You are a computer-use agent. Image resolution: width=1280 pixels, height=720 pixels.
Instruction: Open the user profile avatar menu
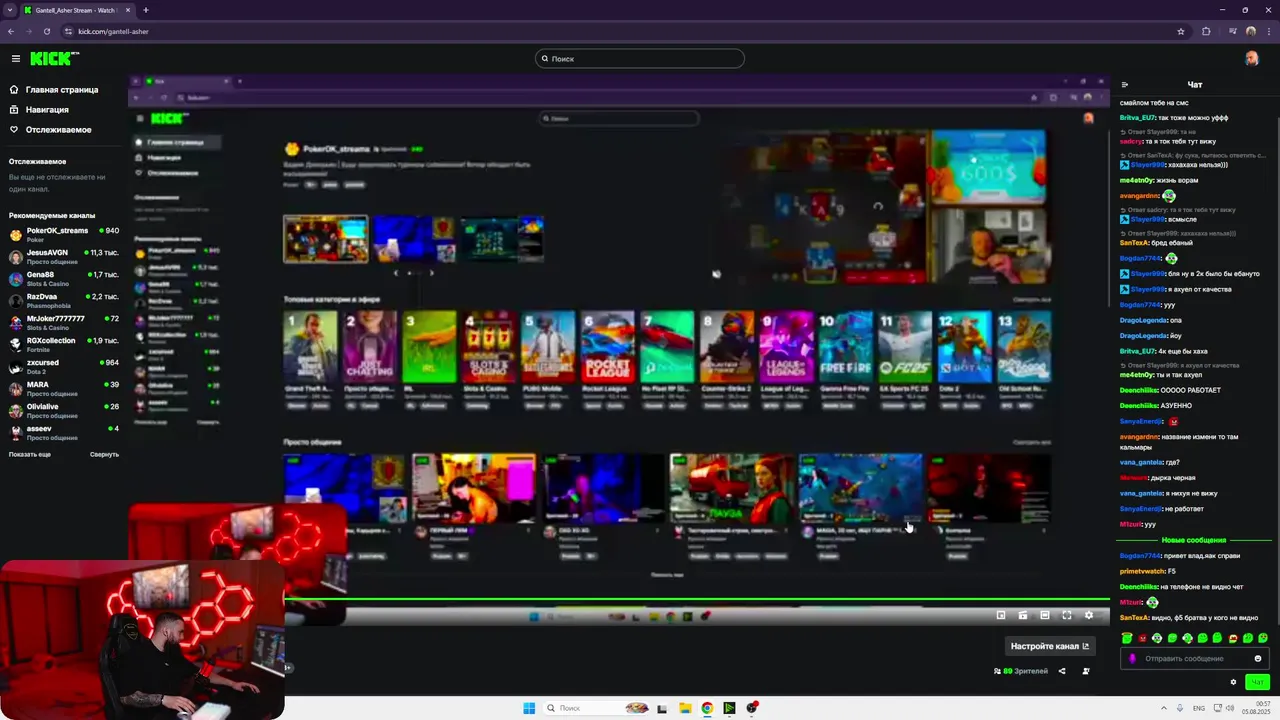pos(1251,59)
